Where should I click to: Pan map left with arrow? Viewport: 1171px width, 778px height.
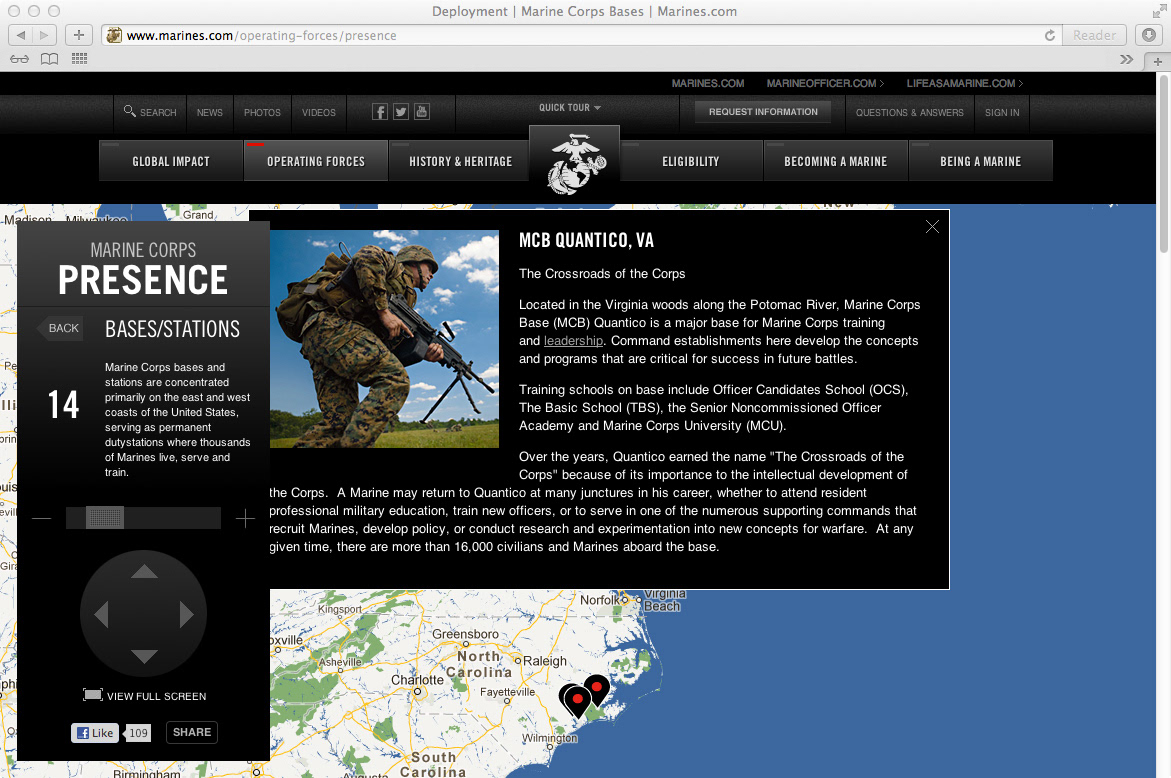point(102,614)
